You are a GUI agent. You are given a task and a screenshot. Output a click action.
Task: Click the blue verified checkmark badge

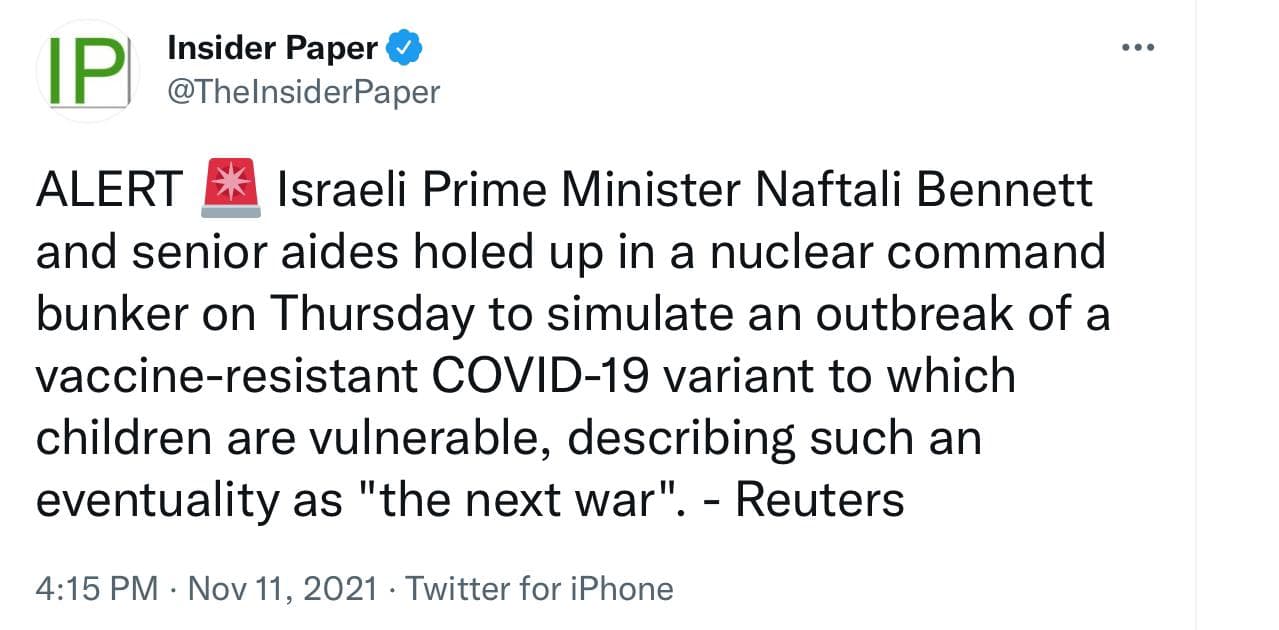click(x=405, y=47)
